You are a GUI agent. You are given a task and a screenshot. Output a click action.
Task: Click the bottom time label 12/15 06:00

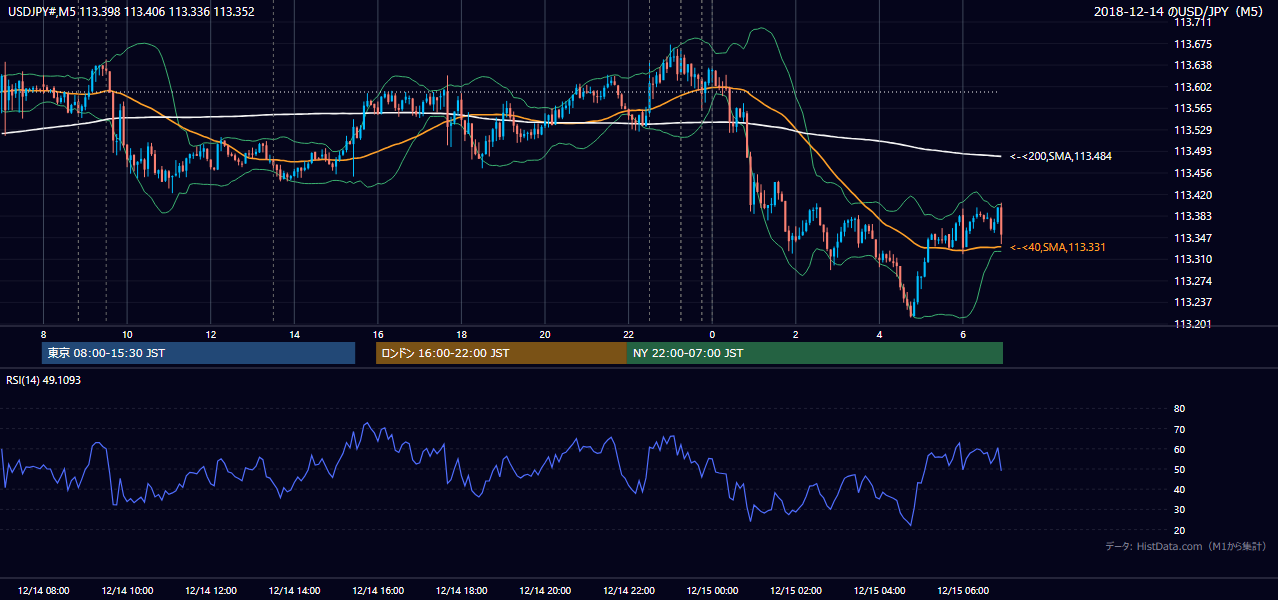[x=963, y=591]
